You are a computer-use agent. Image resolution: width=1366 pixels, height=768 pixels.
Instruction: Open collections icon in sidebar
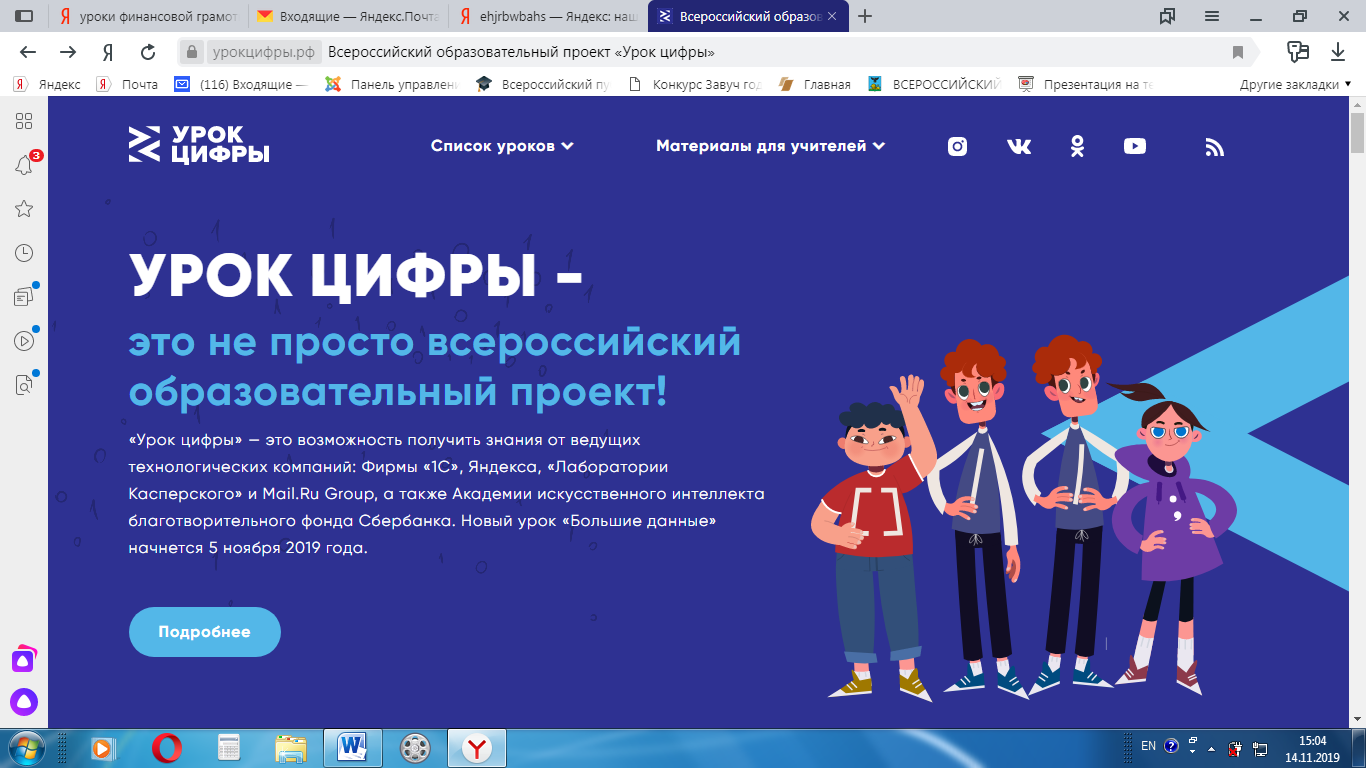click(24, 297)
